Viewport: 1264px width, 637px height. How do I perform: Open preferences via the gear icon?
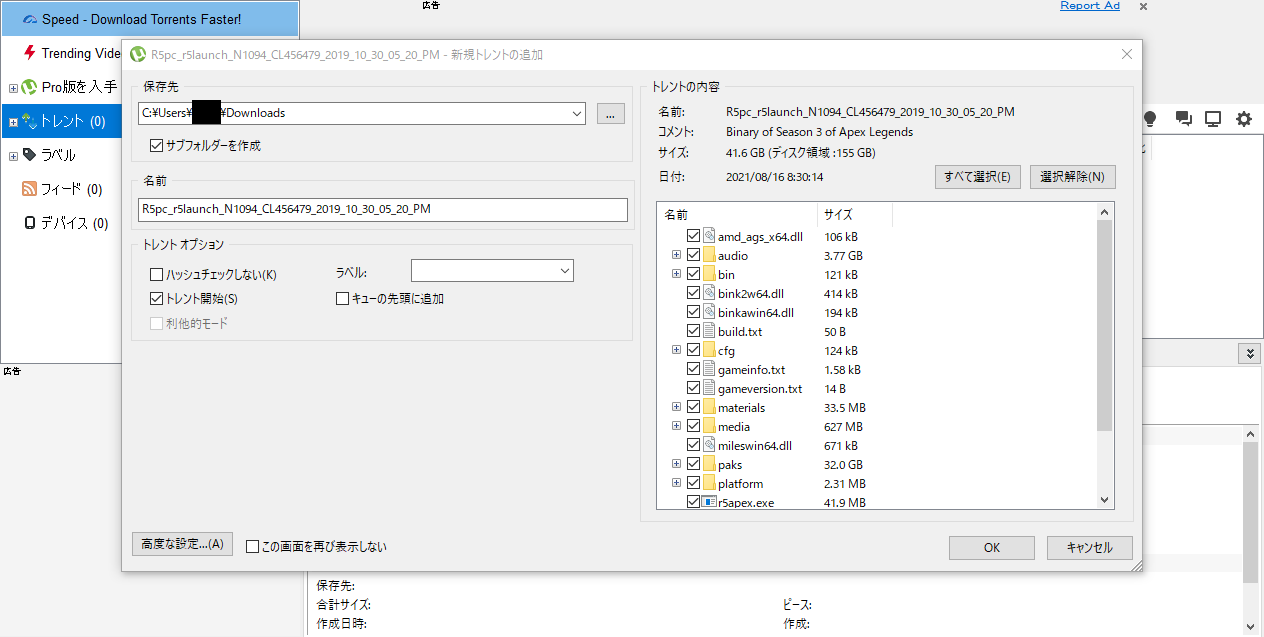click(x=1244, y=119)
